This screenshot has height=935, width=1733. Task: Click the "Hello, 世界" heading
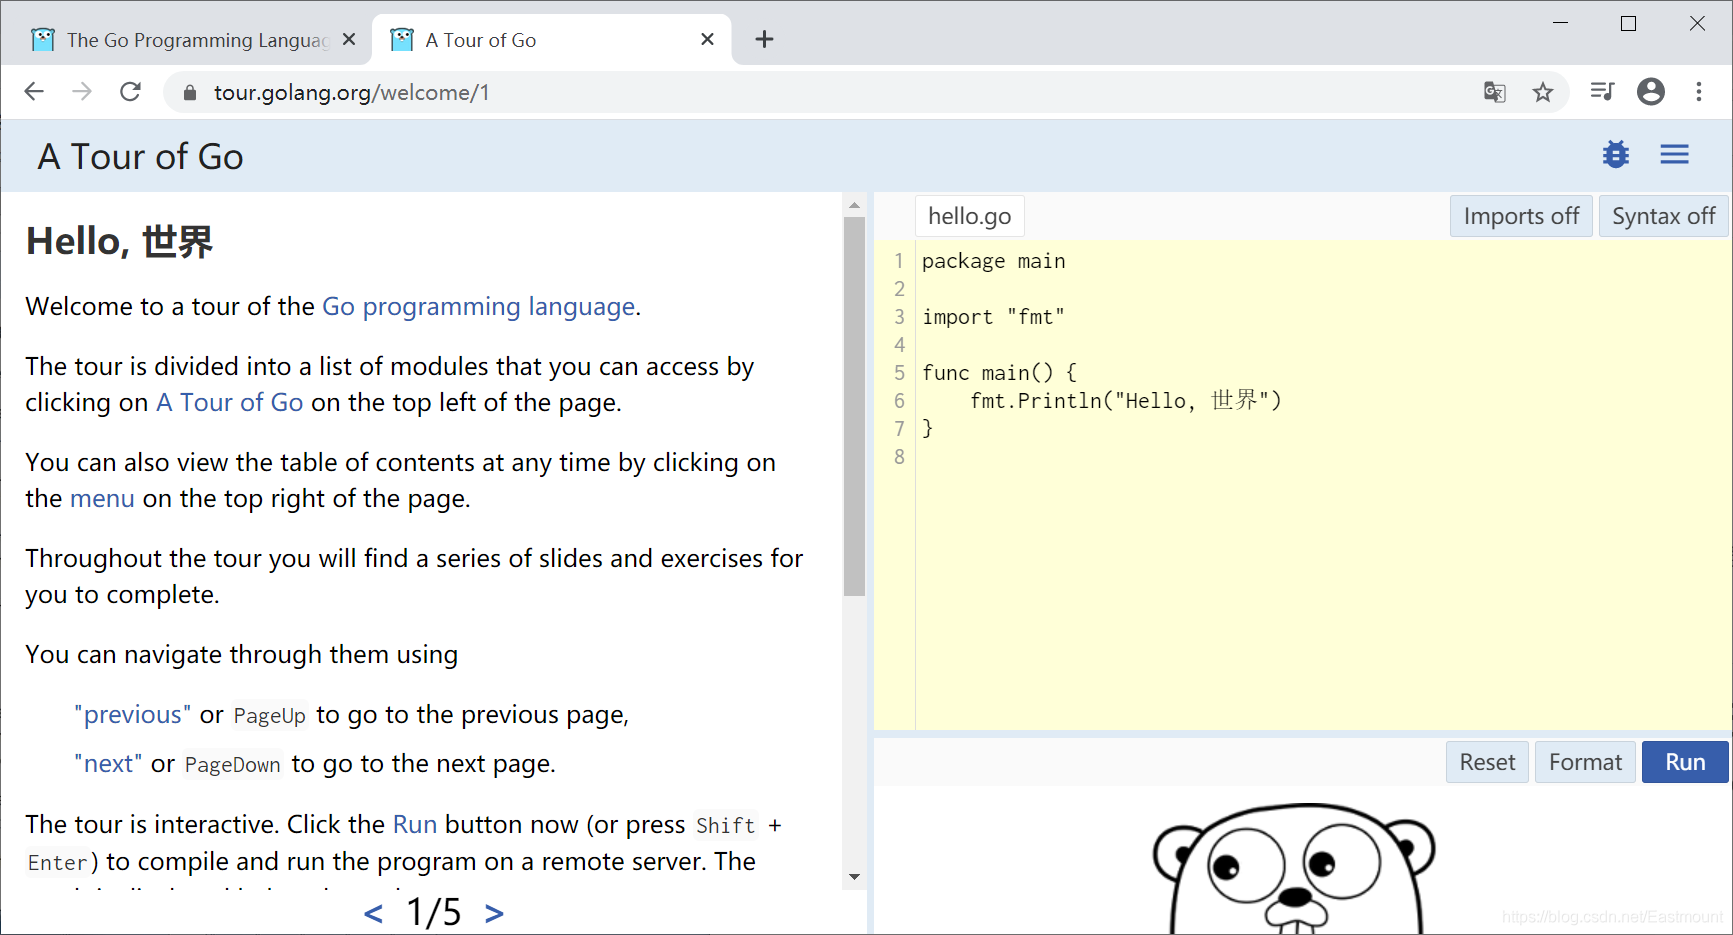point(119,242)
